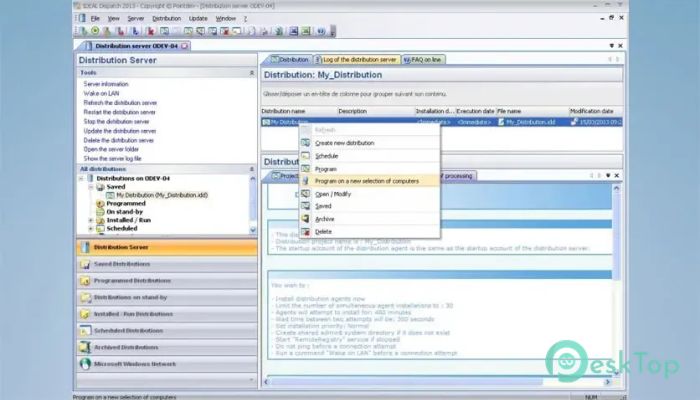Open the Distribution menu in the menu bar
Image resolution: width=700 pixels, height=400 pixels.
coord(167,18)
